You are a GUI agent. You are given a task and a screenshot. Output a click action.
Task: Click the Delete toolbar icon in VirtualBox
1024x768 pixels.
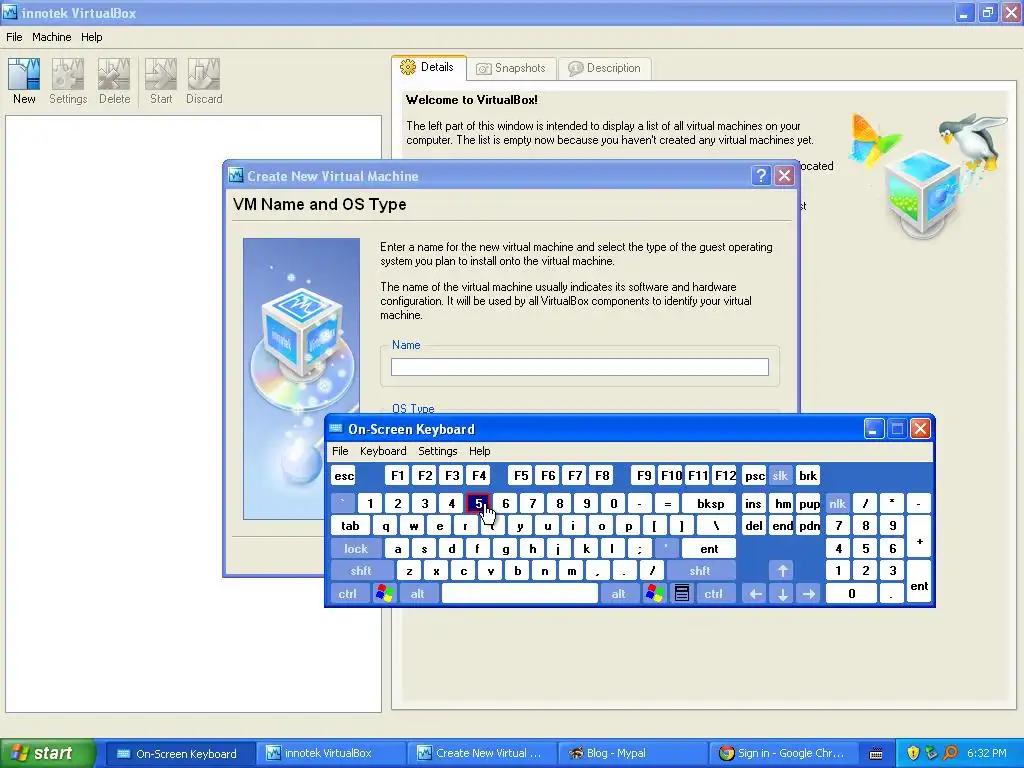pyautogui.click(x=114, y=81)
